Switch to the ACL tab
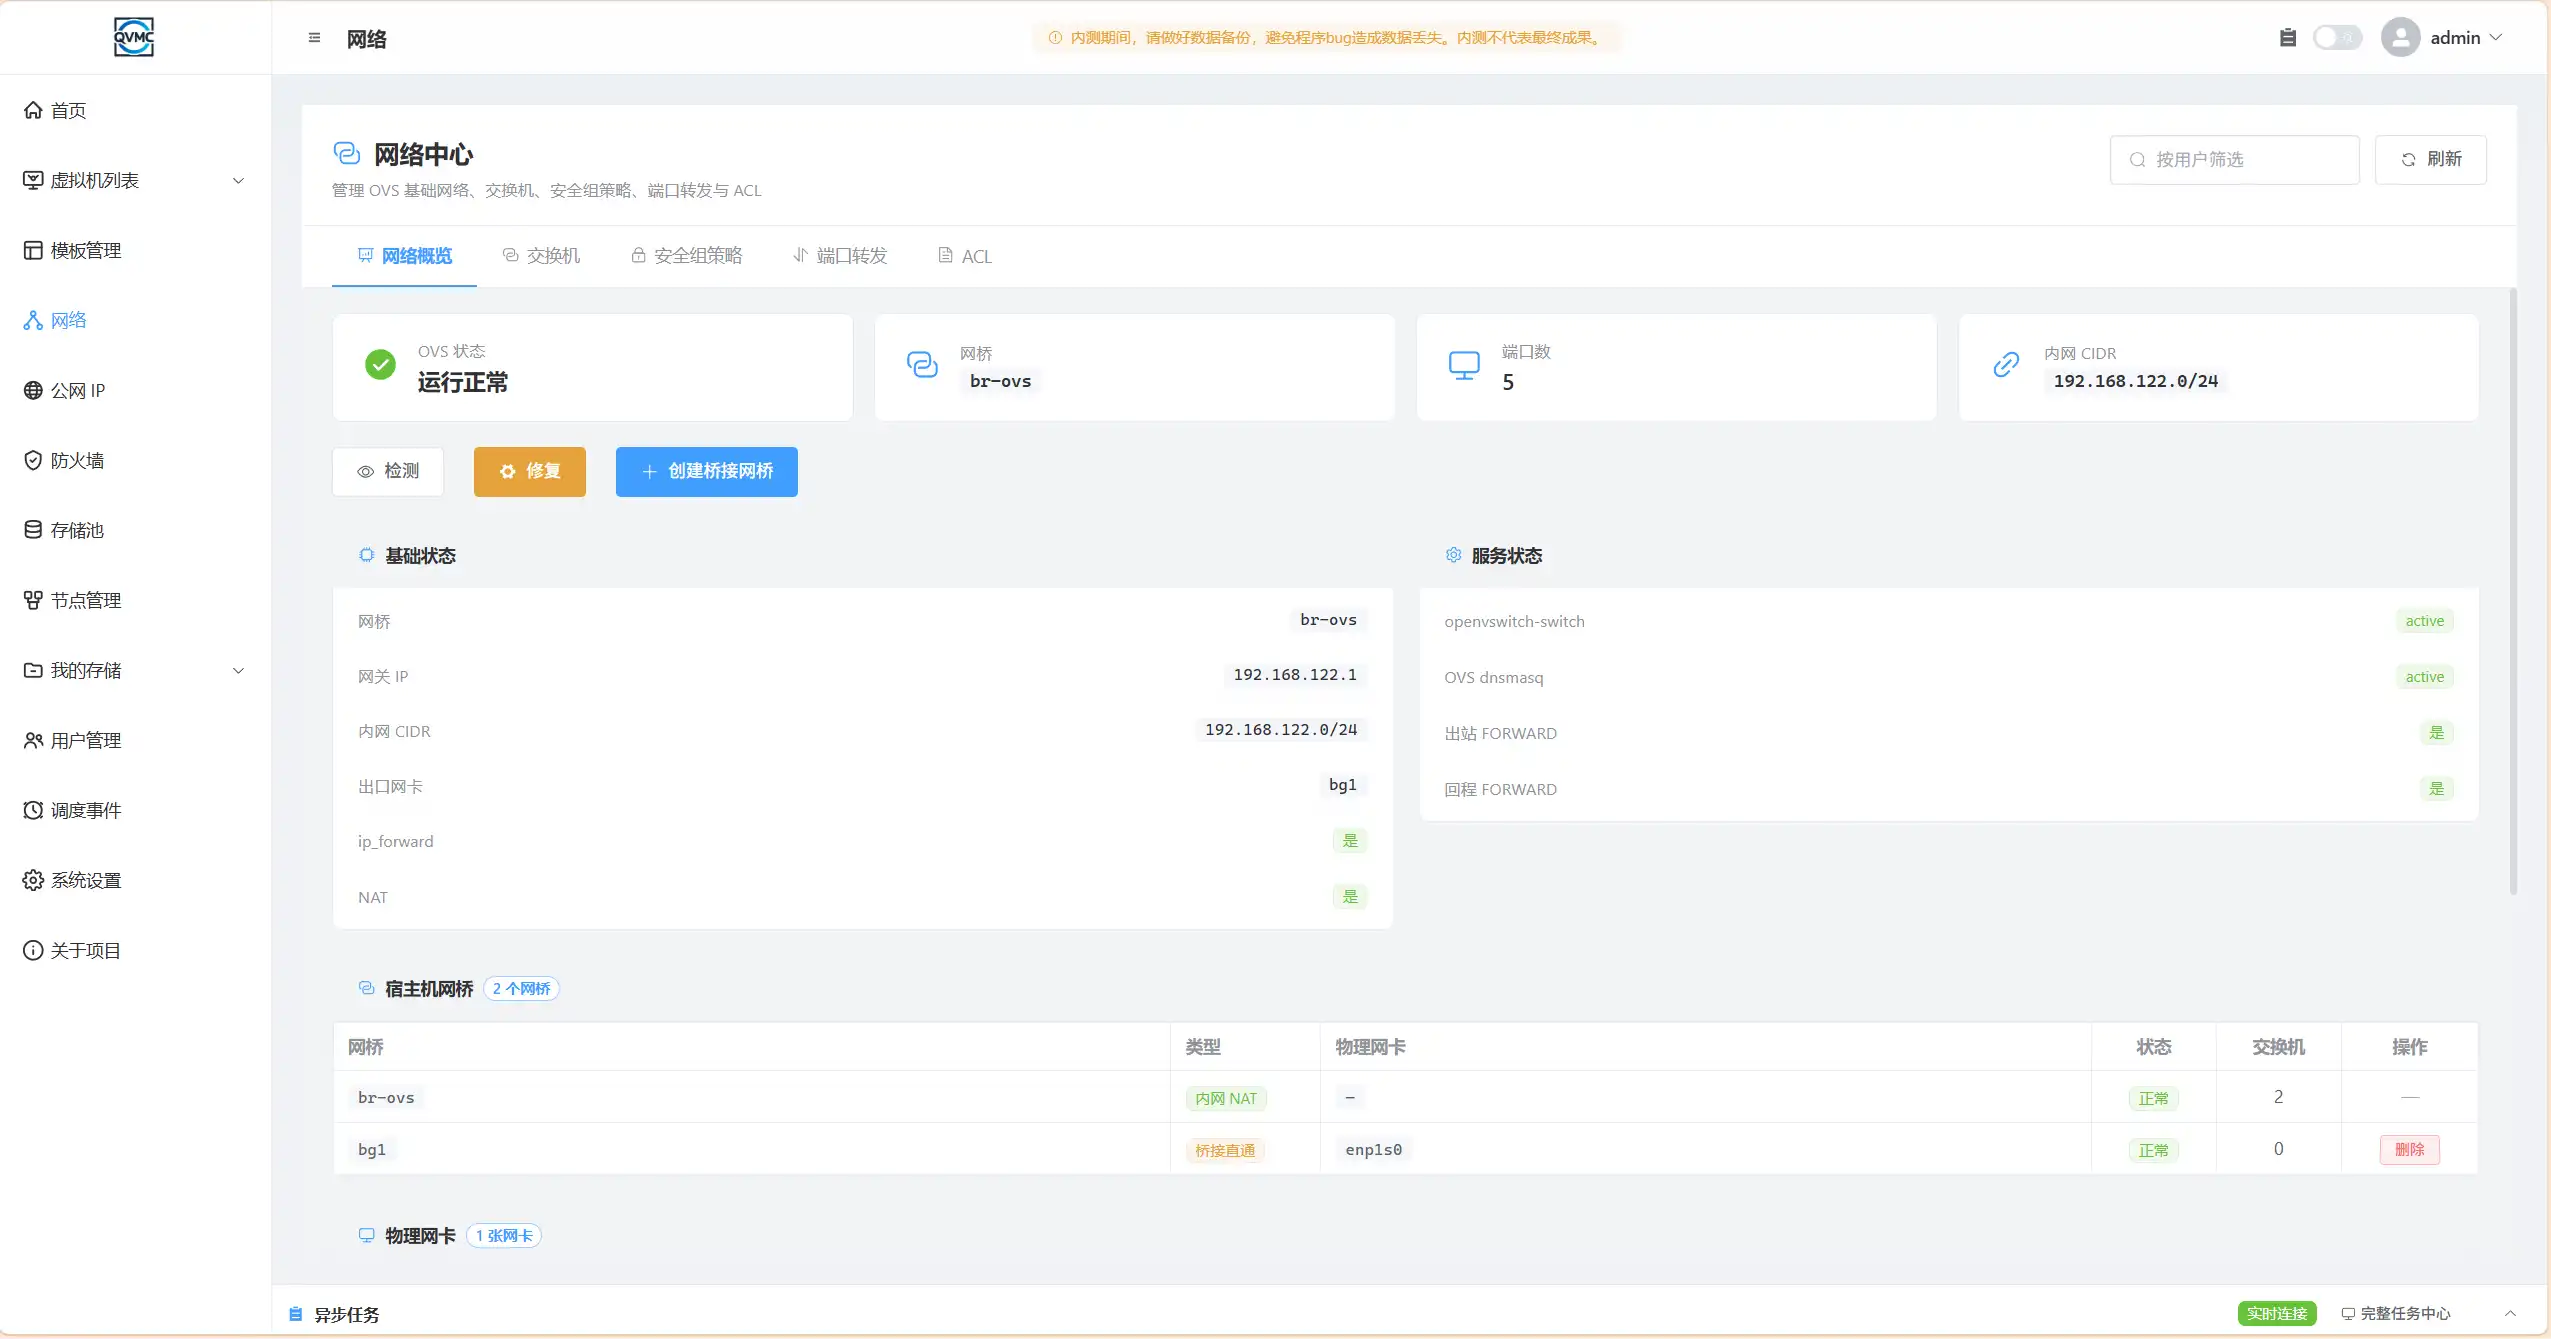Screen dimensions: 2551x1339 pyautogui.click(x=965, y=256)
